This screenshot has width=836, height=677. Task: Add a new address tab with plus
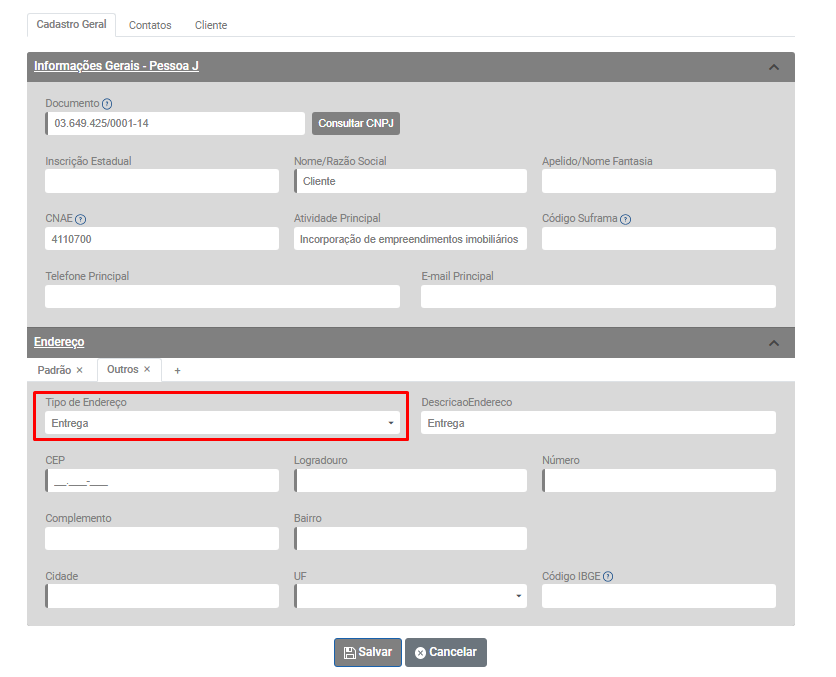pos(178,370)
